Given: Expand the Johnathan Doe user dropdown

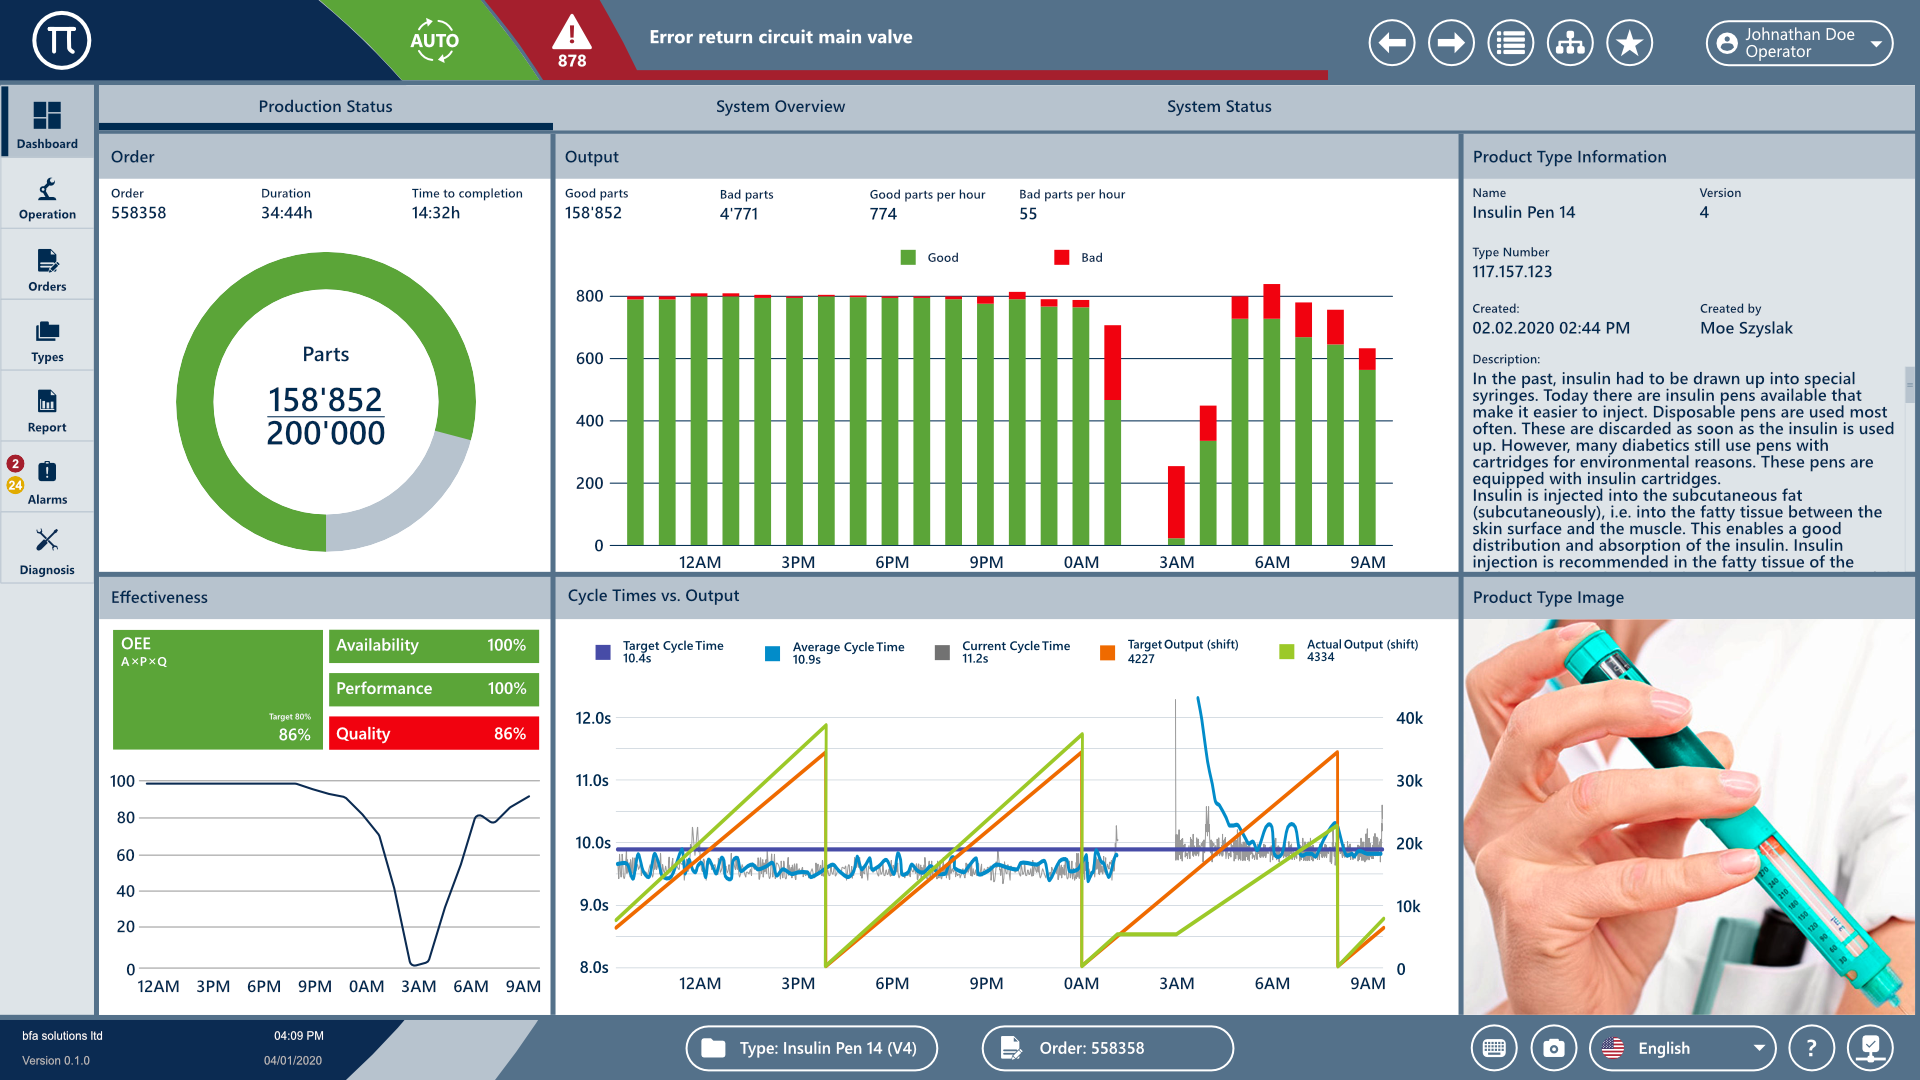Looking at the screenshot, I should pos(1799,43).
